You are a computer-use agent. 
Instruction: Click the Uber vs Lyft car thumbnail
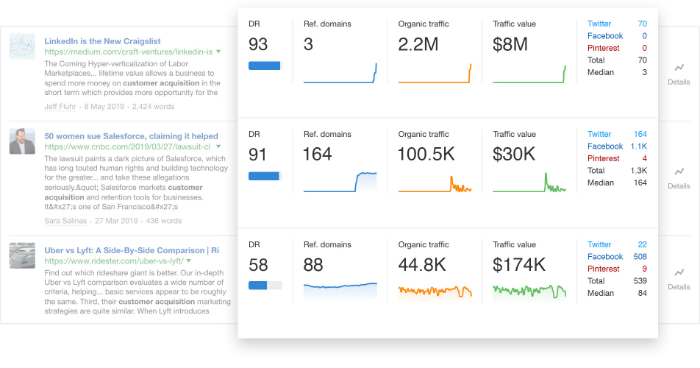(x=22, y=255)
